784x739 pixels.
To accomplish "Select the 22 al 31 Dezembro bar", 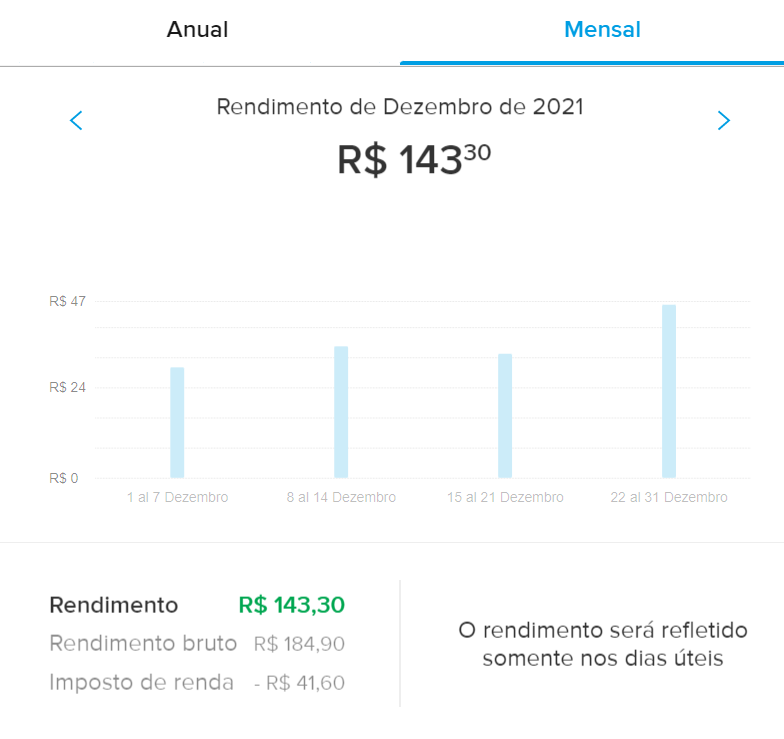I will (x=669, y=391).
